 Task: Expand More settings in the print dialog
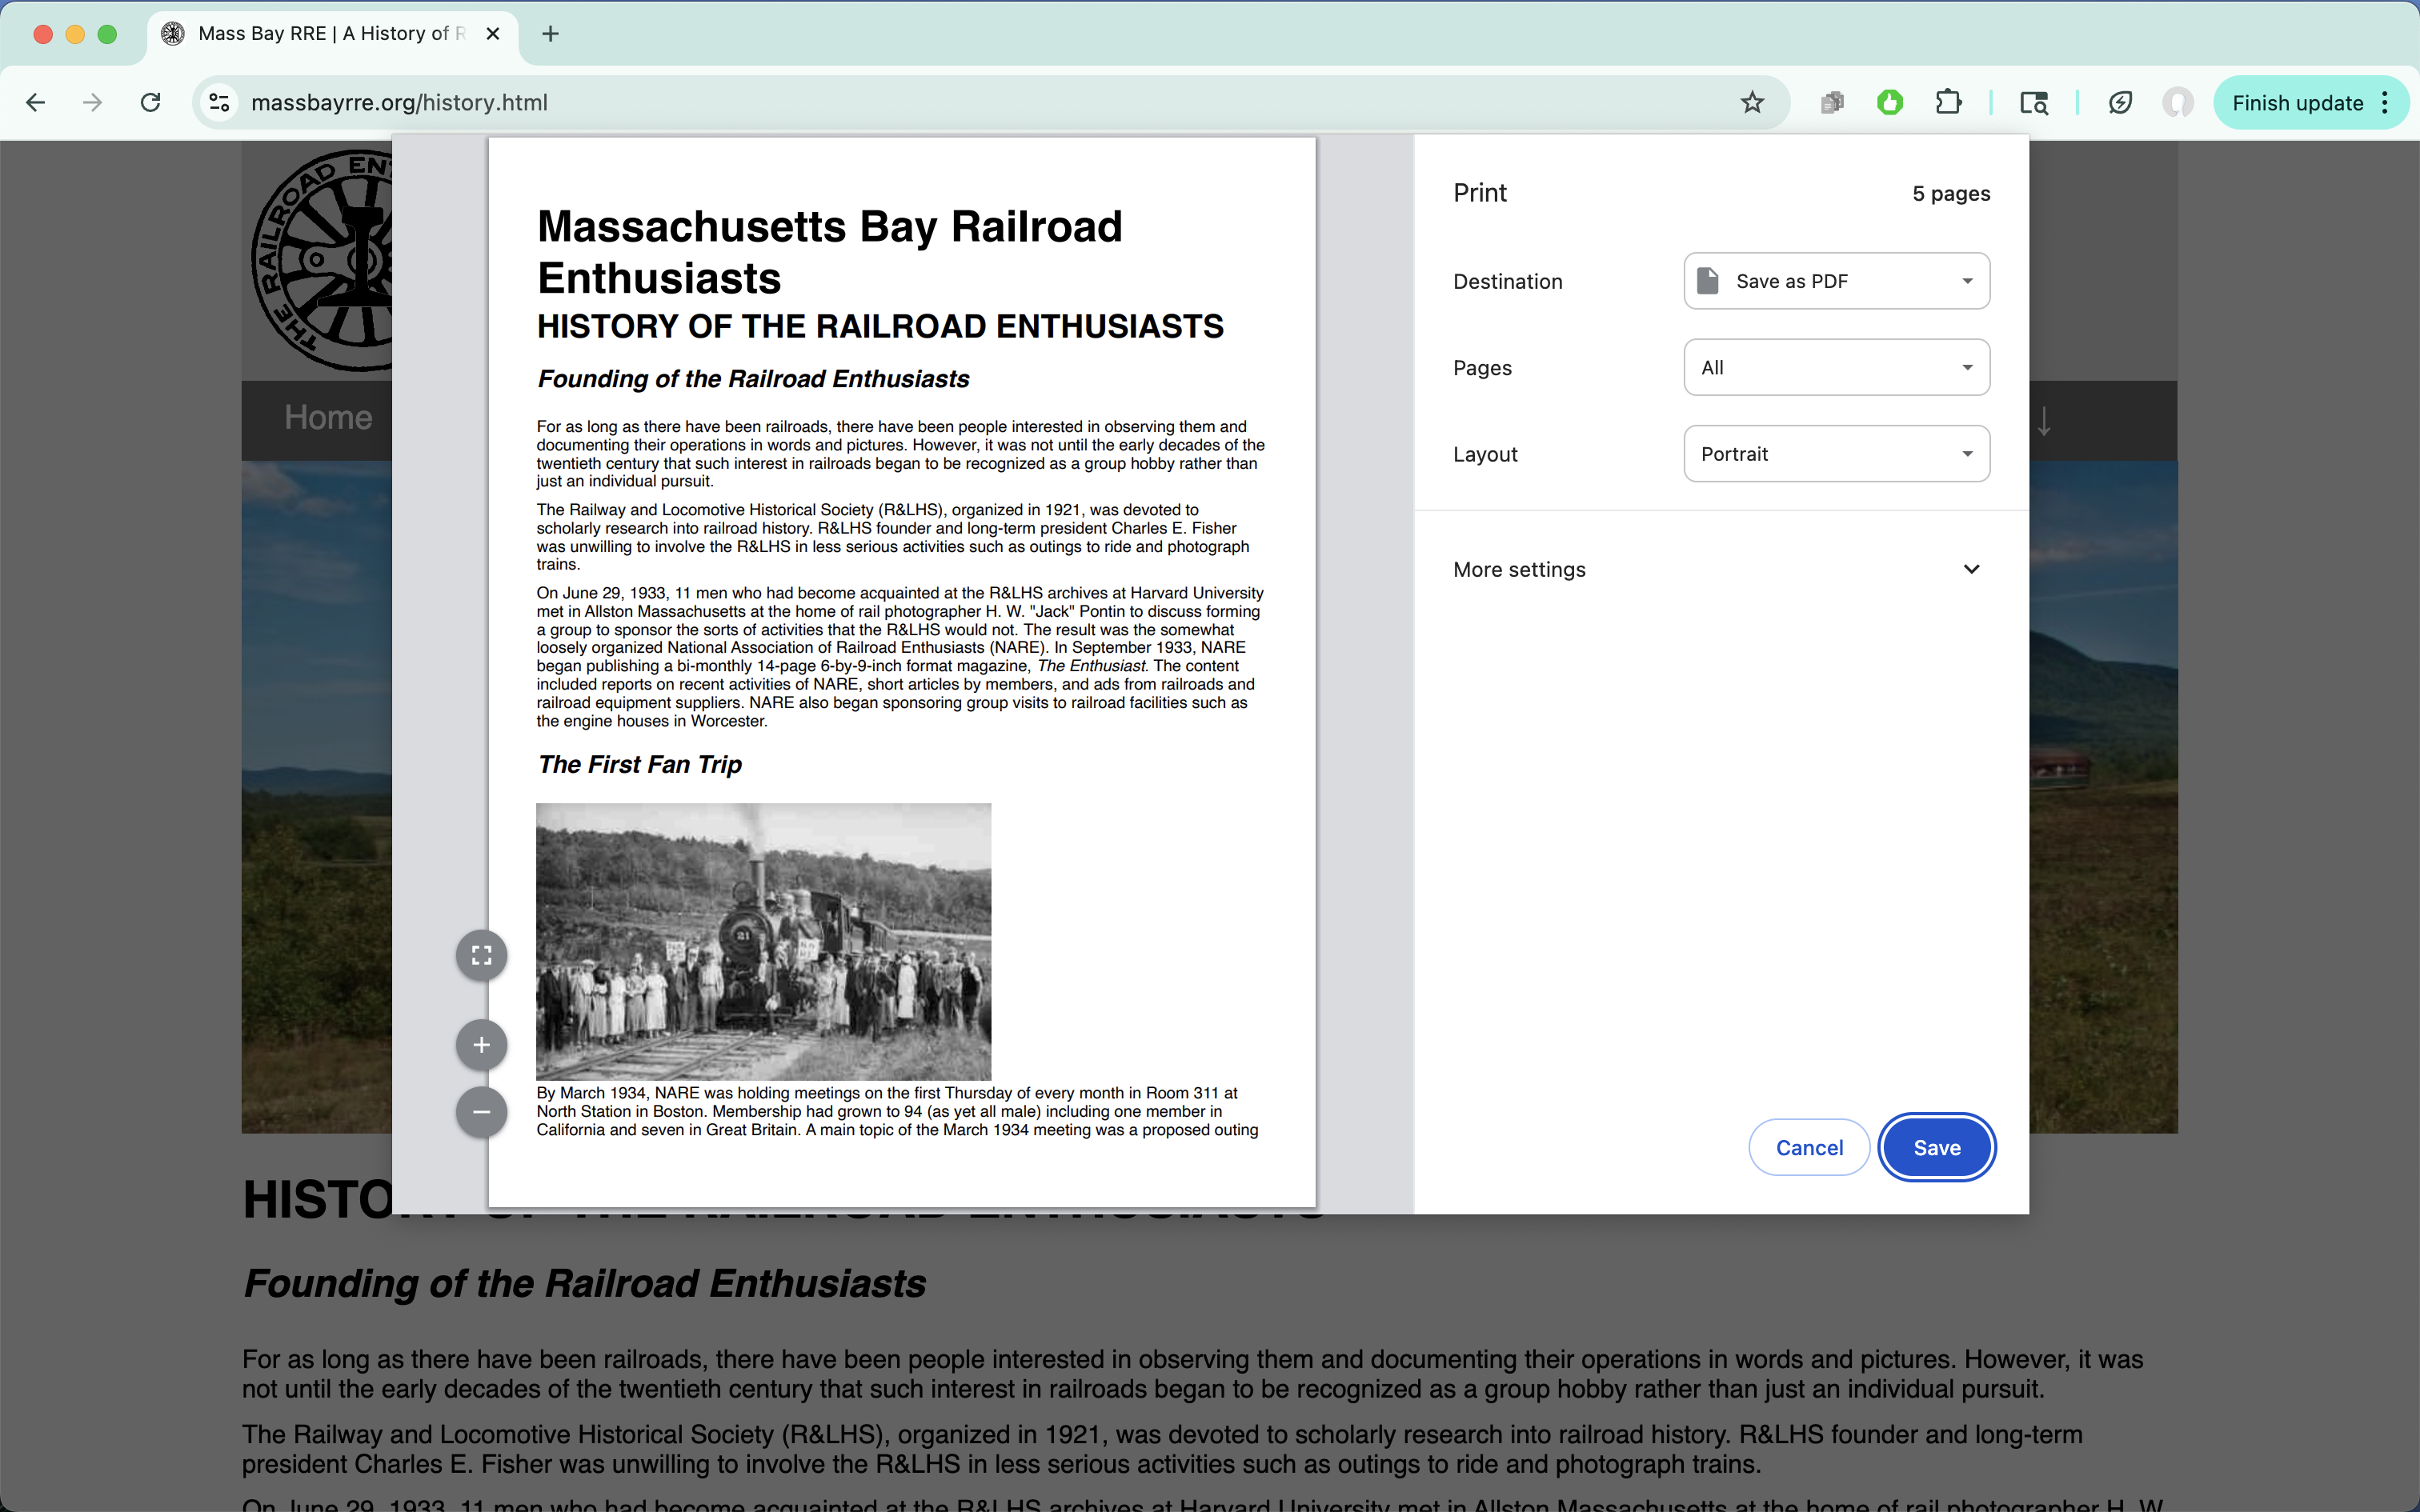[x=1720, y=569]
